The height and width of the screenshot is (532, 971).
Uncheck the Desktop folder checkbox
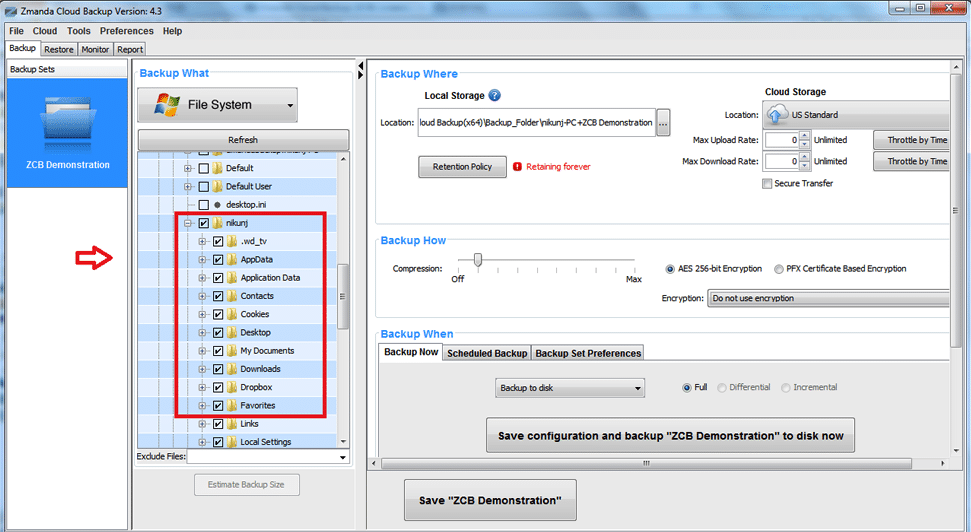point(218,333)
